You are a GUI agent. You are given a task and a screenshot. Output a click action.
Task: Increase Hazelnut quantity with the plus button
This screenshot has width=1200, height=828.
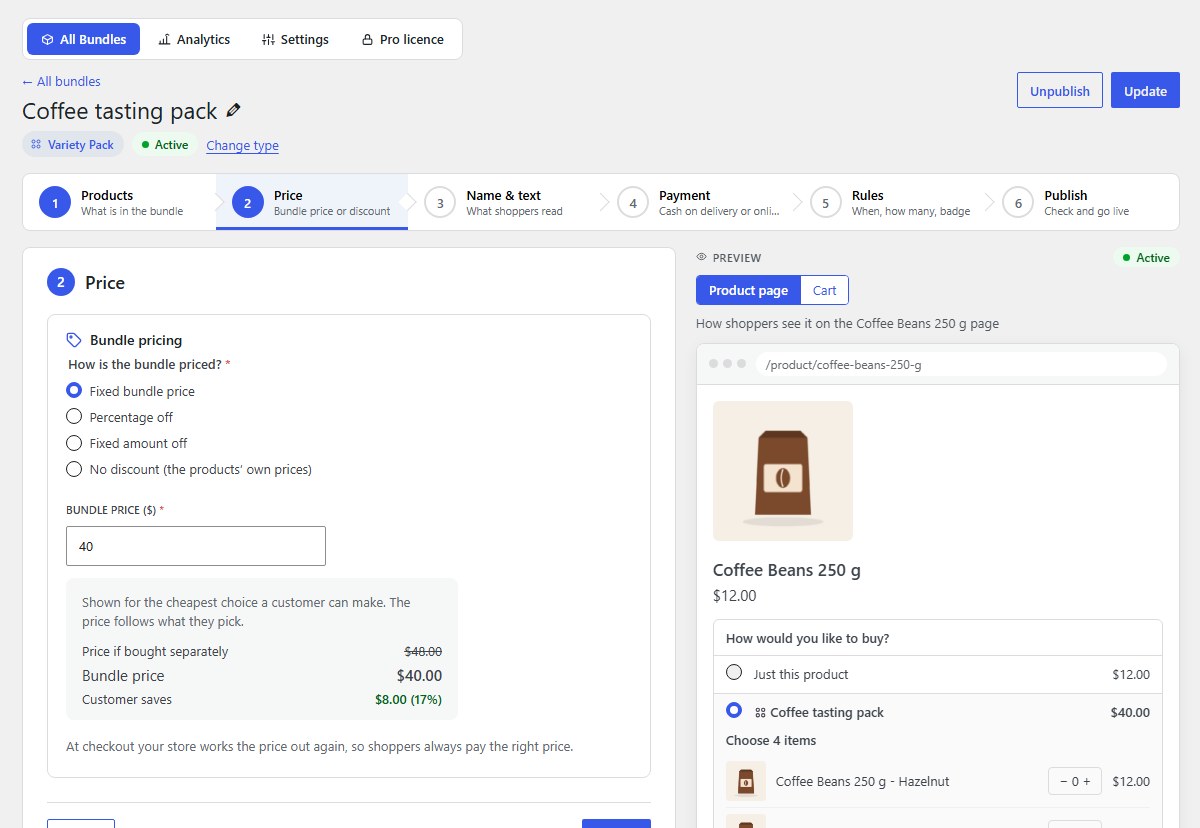[1088, 782]
